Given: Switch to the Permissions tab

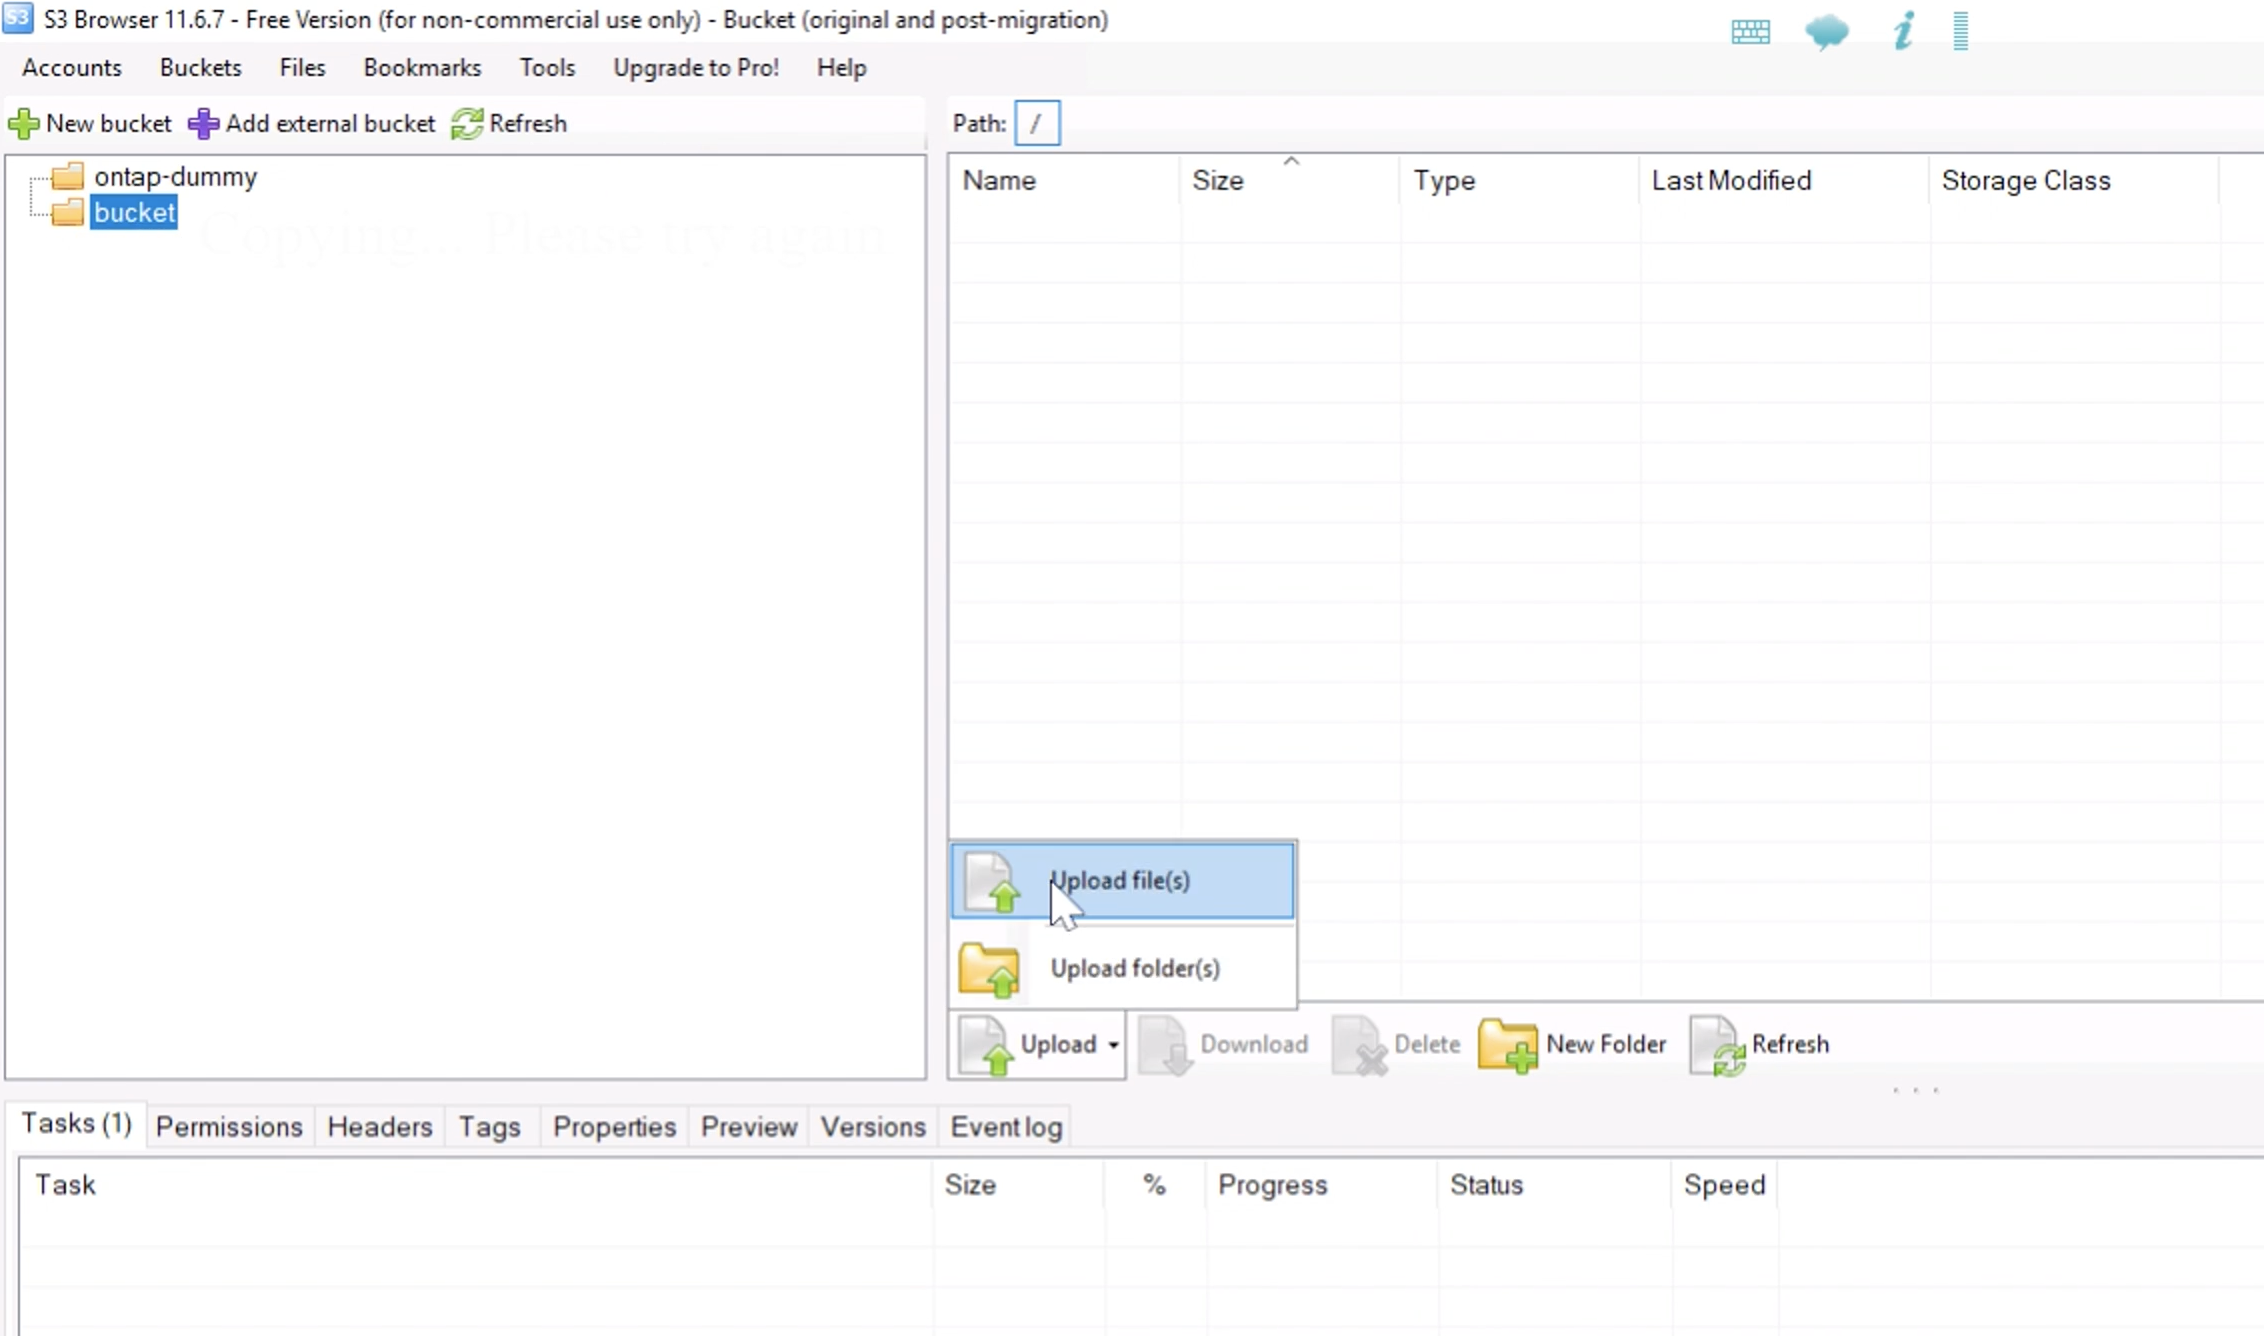Looking at the screenshot, I should [x=227, y=1126].
